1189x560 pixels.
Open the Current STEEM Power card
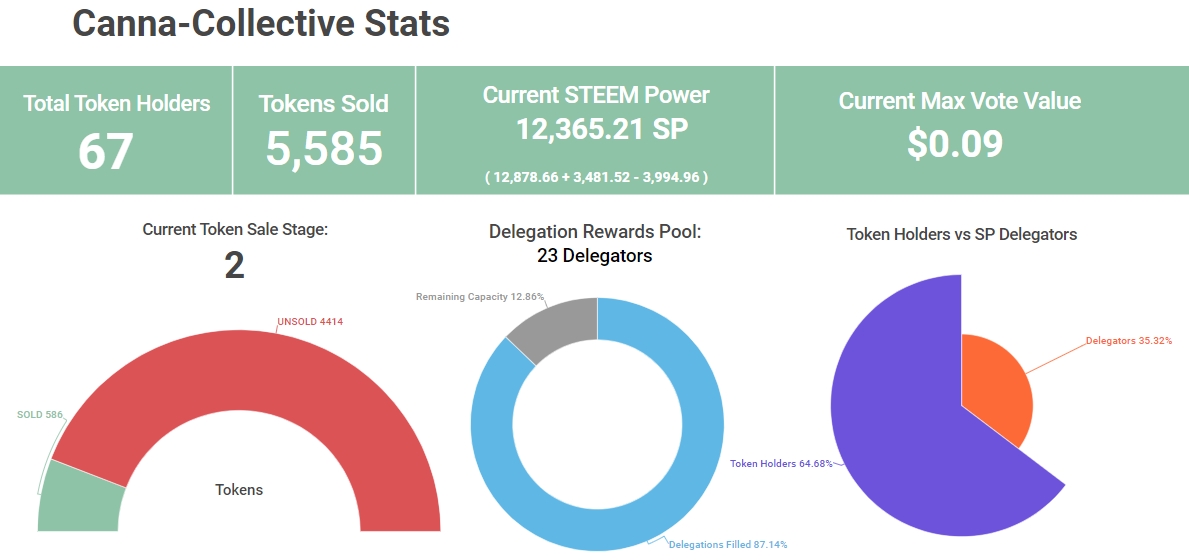tap(595, 130)
